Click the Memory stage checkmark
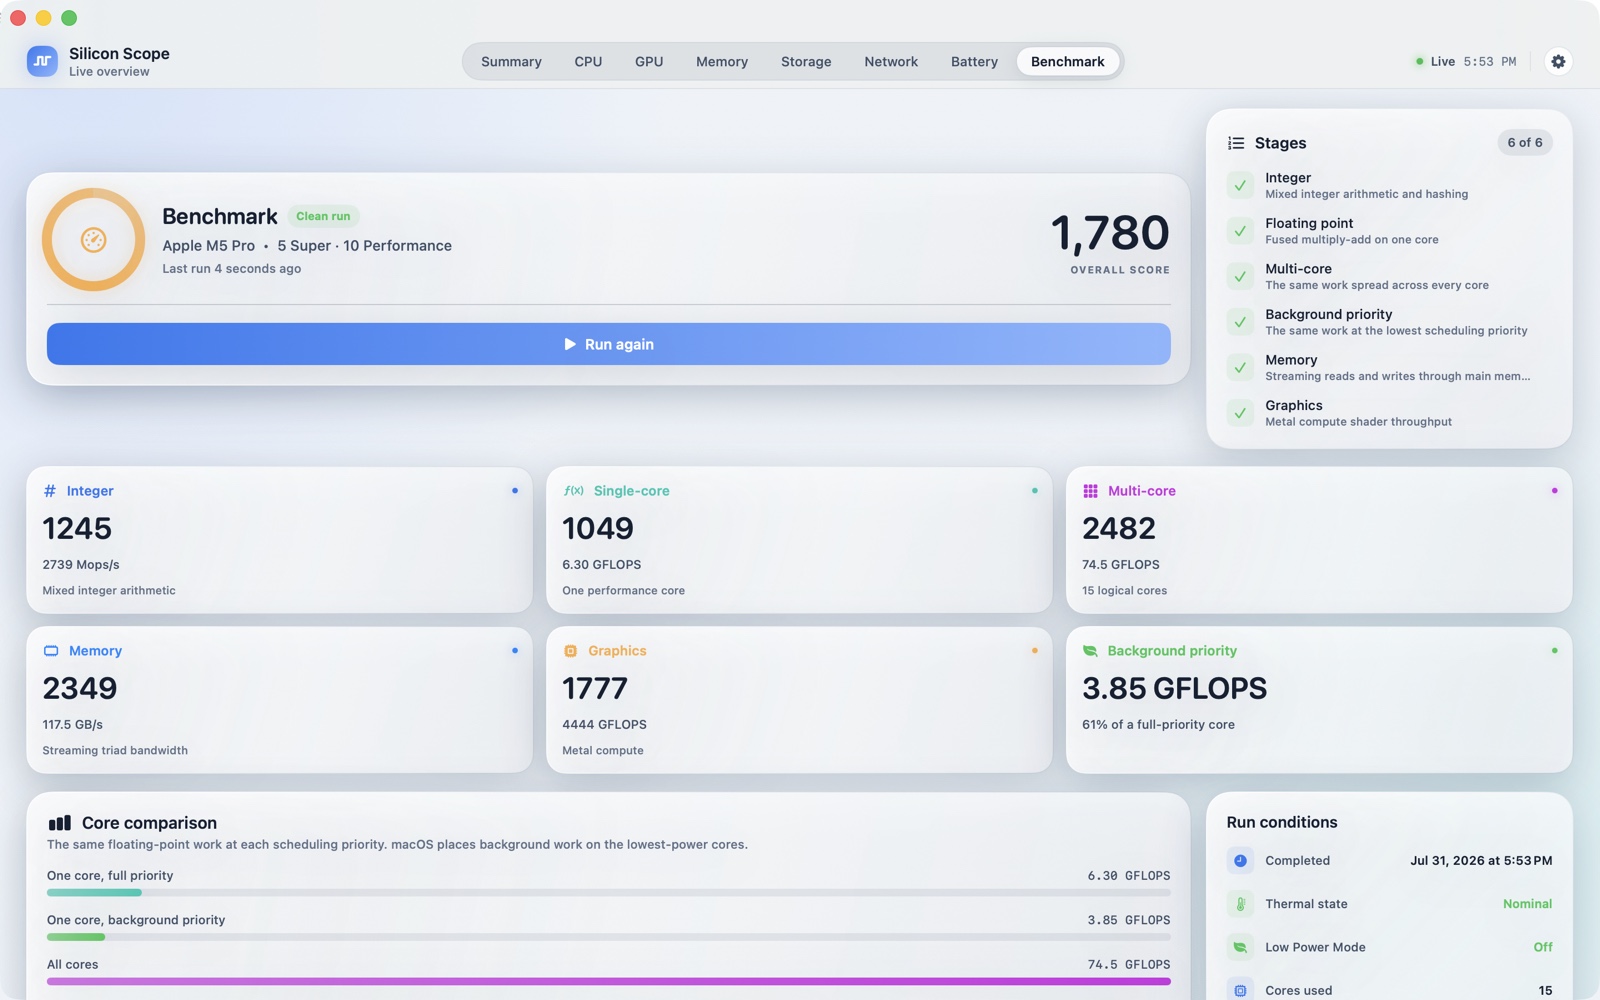1600x1000 pixels. coord(1240,367)
